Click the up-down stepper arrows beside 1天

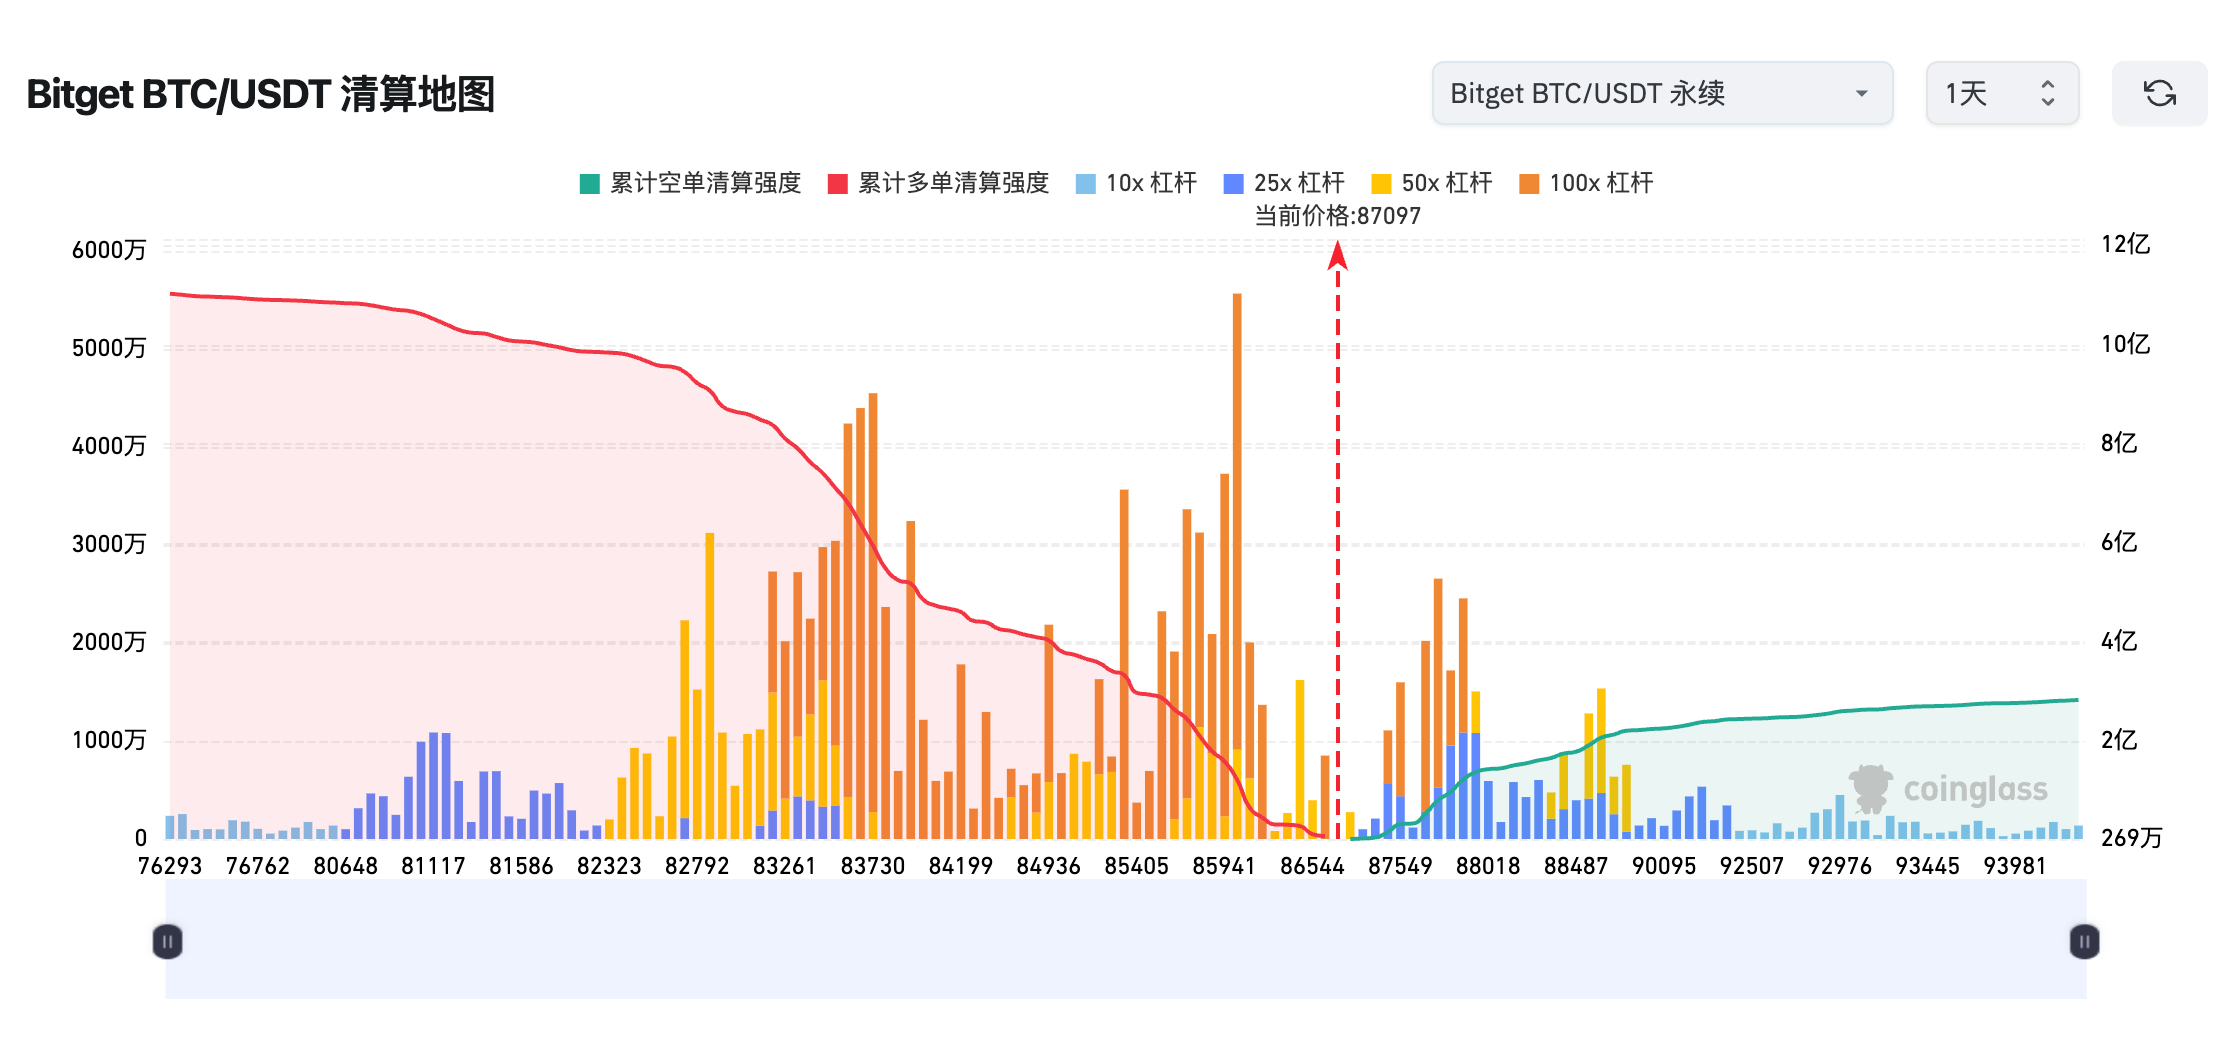click(2047, 93)
